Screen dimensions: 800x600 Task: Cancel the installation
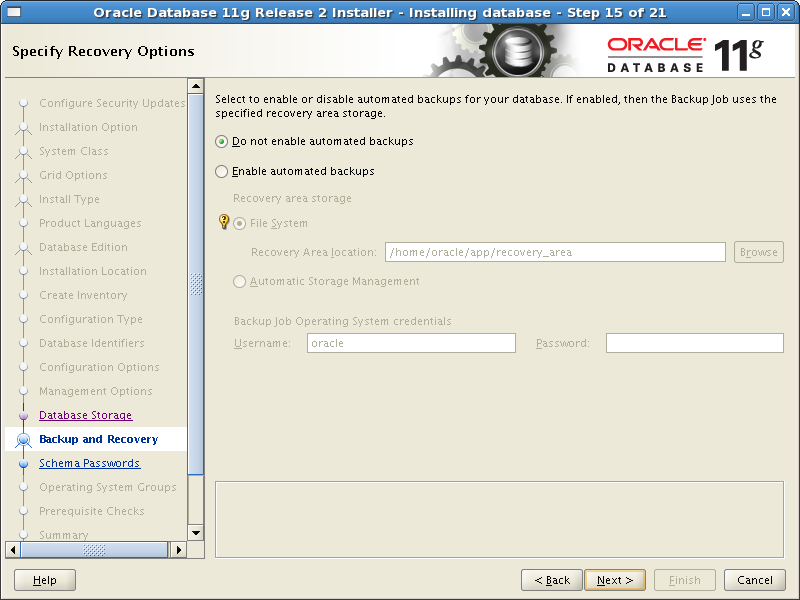pyautogui.click(x=755, y=580)
